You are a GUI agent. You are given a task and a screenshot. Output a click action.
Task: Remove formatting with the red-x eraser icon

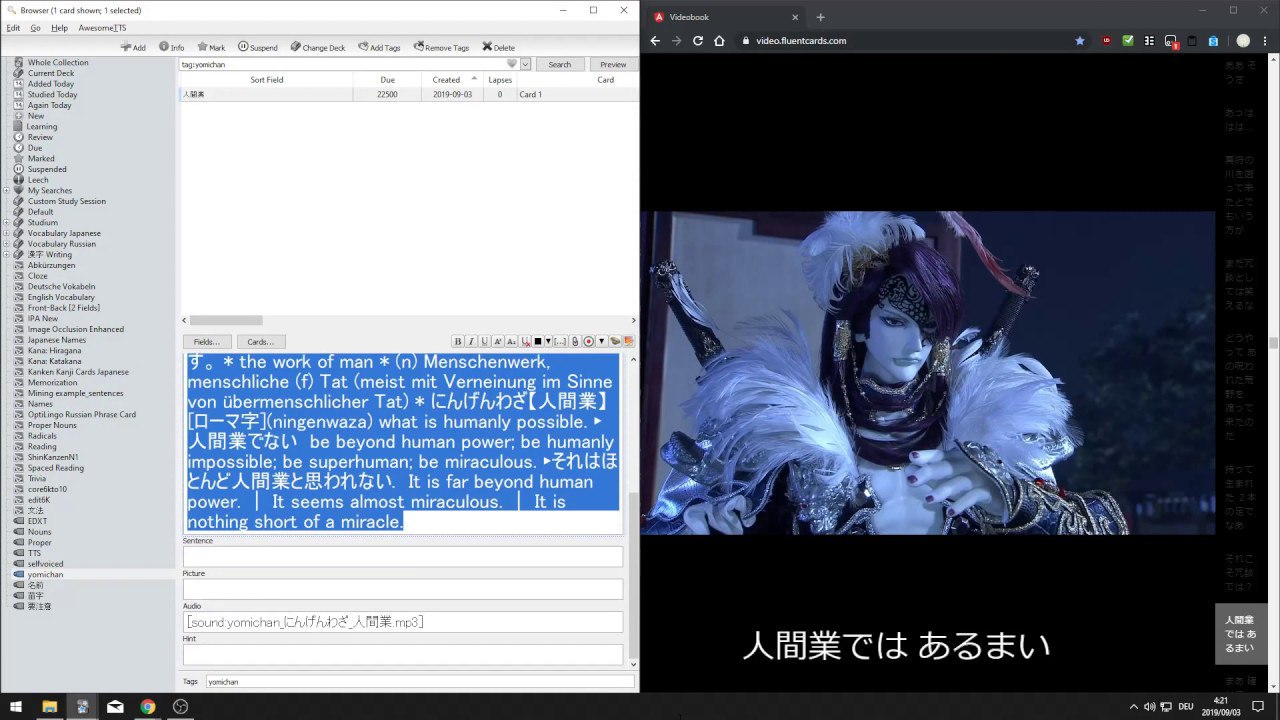click(x=525, y=341)
